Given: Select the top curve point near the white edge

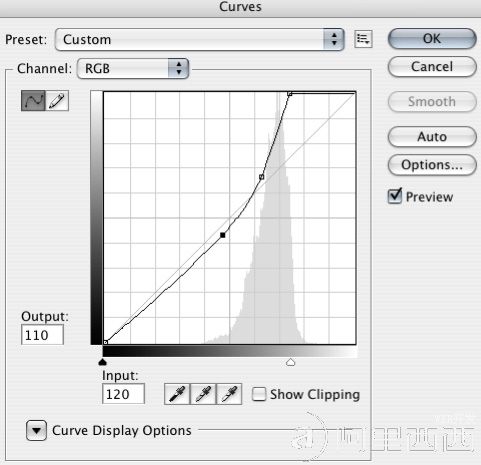Looking at the screenshot, I should (x=290, y=94).
